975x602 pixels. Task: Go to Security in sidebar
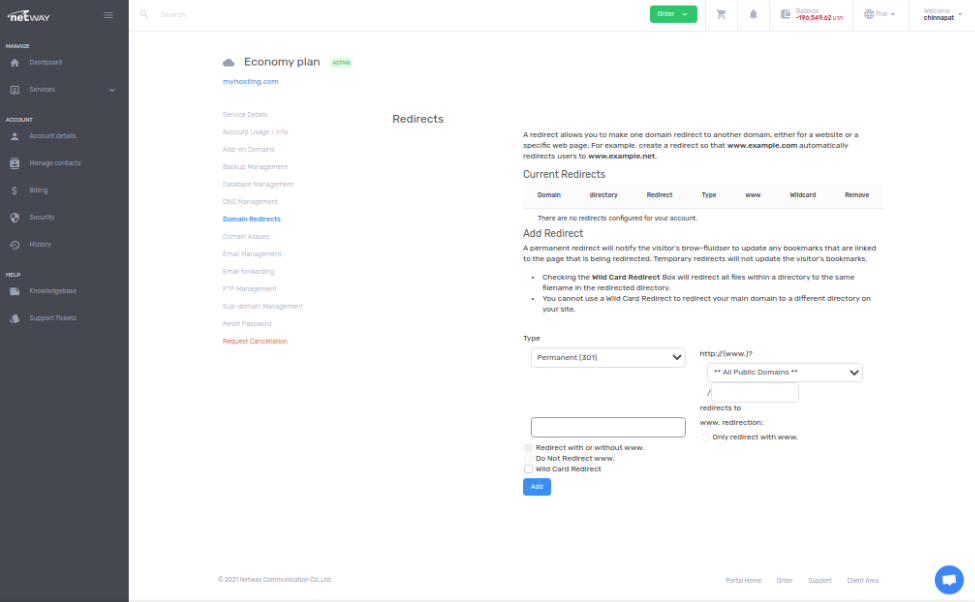(42, 217)
